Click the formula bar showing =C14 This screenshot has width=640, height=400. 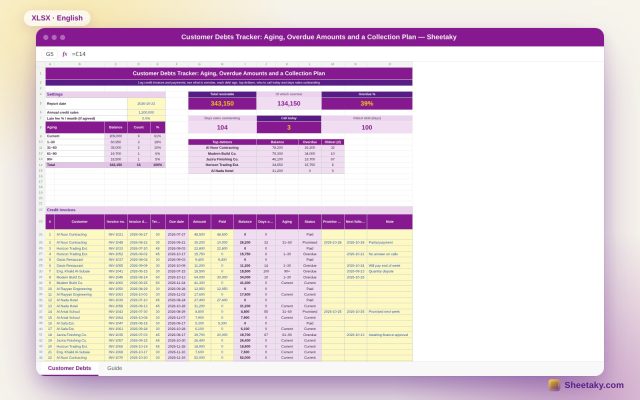(x=79, y=54)
